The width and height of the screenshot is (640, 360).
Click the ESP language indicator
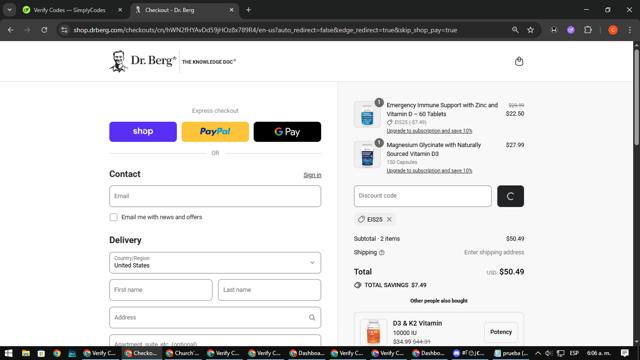pos(574,353)
